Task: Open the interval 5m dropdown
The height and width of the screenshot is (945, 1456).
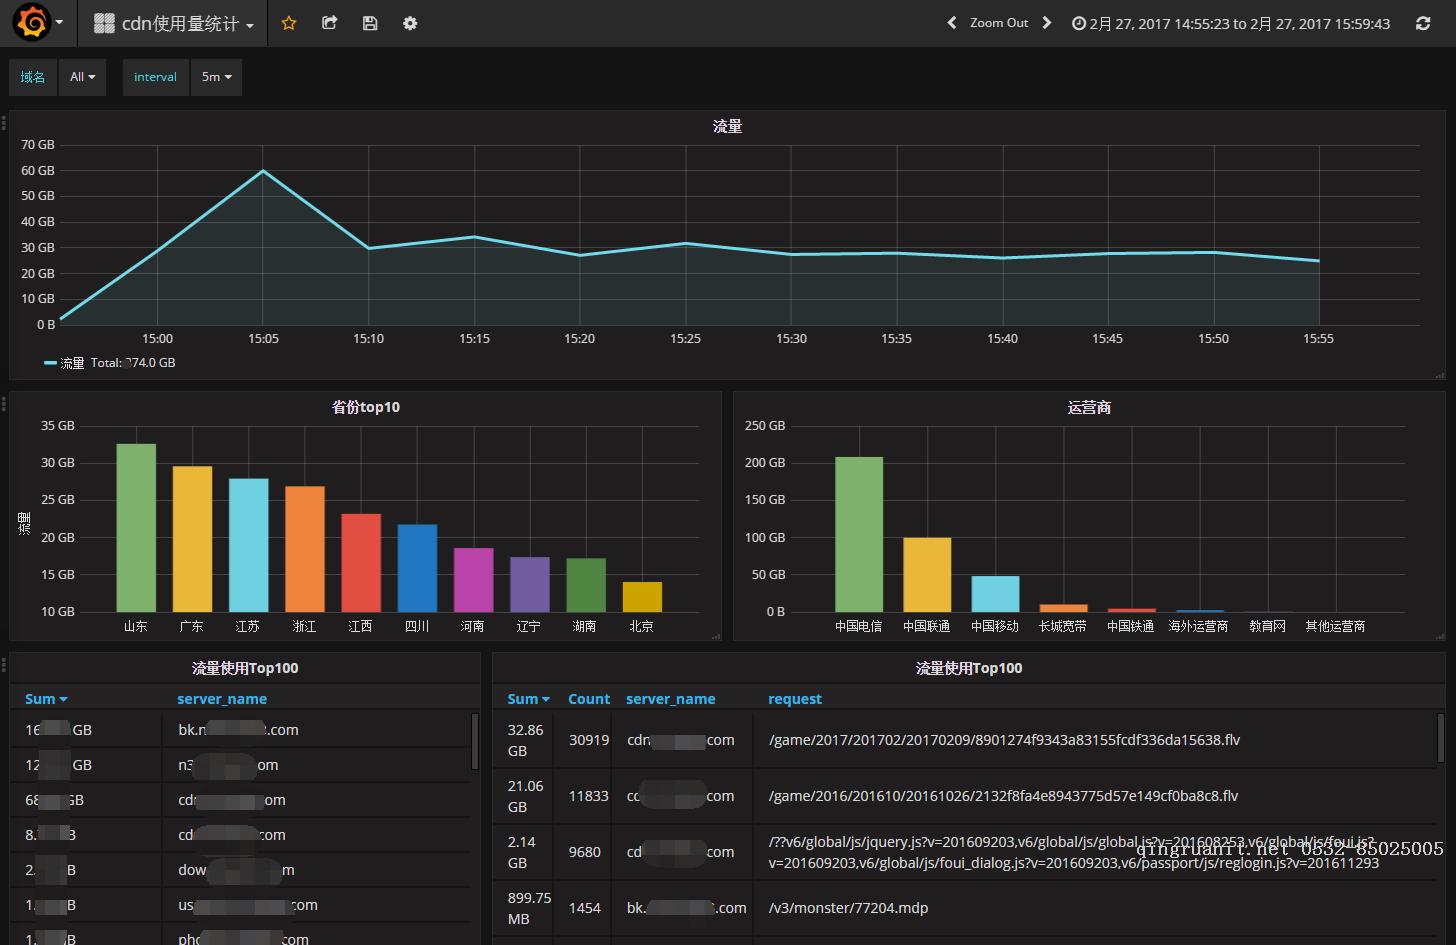Action: click(216, 77)
